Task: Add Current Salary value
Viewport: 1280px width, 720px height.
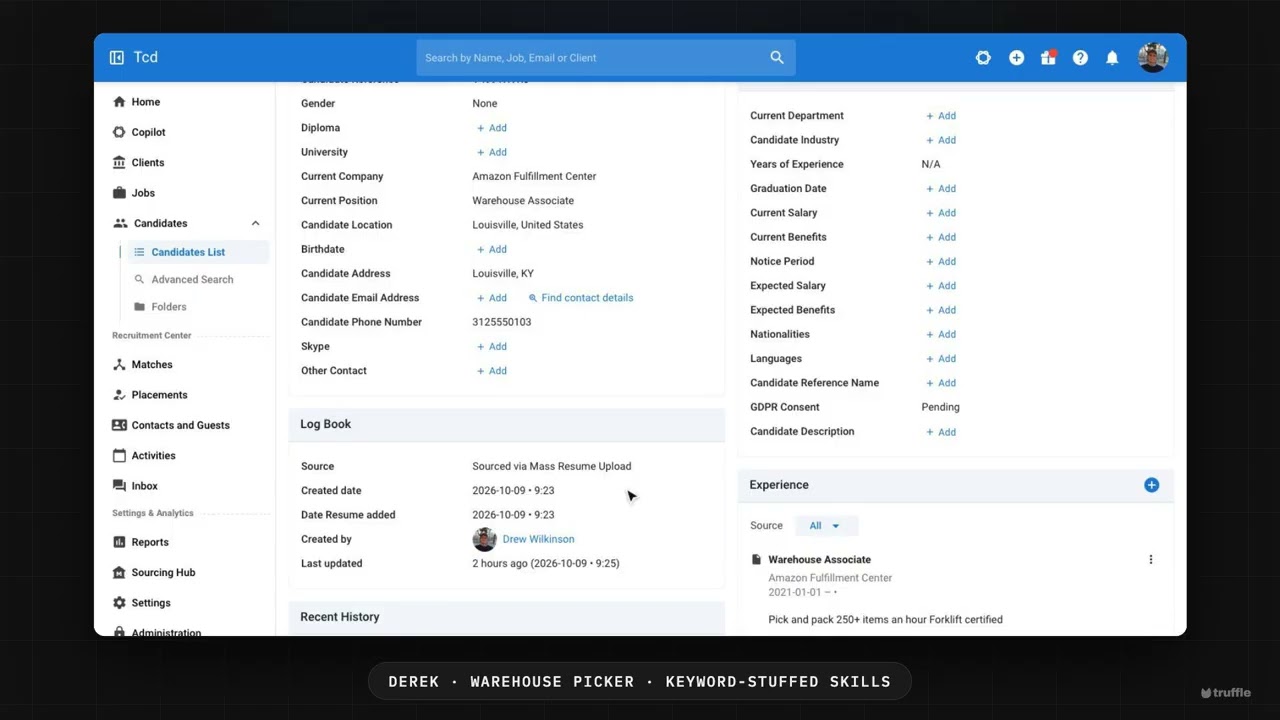Action: [940, 213]
